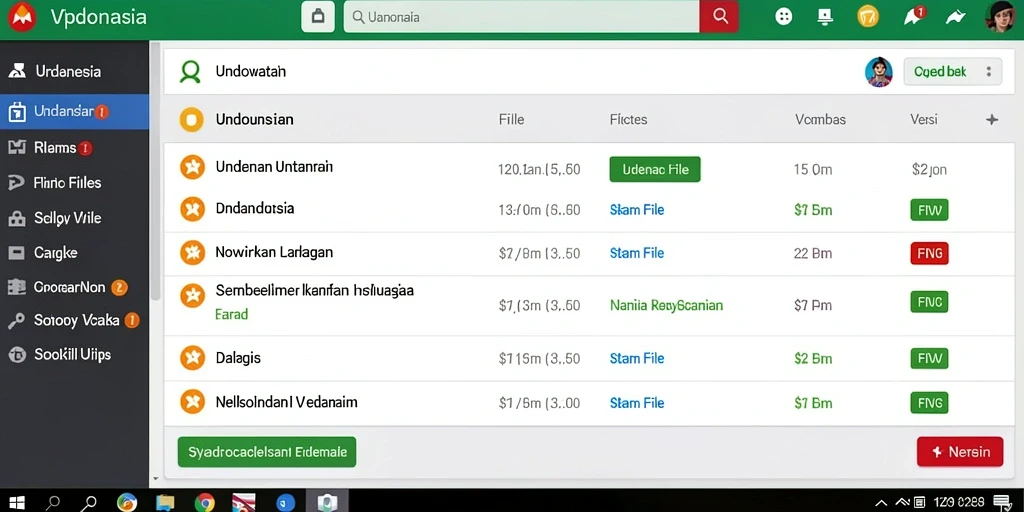Click the green FIW badge in Dndandotsia row

point(929,210)
